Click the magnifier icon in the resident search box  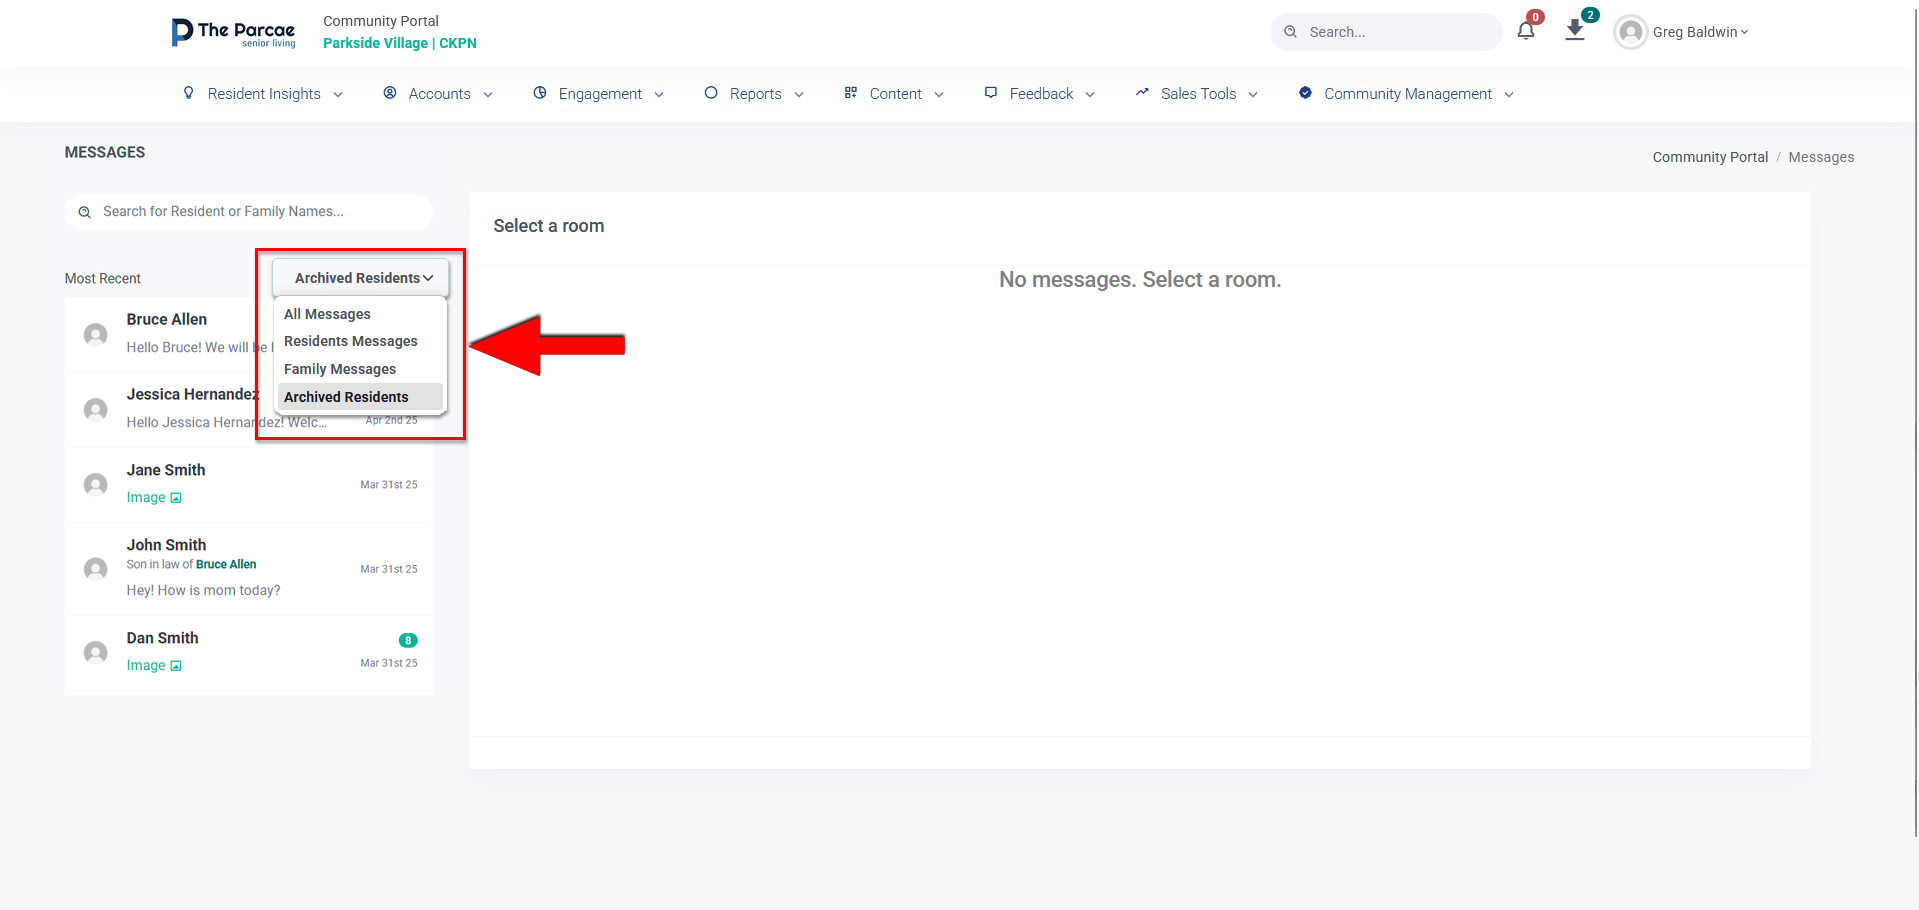[x=85, y=212]
